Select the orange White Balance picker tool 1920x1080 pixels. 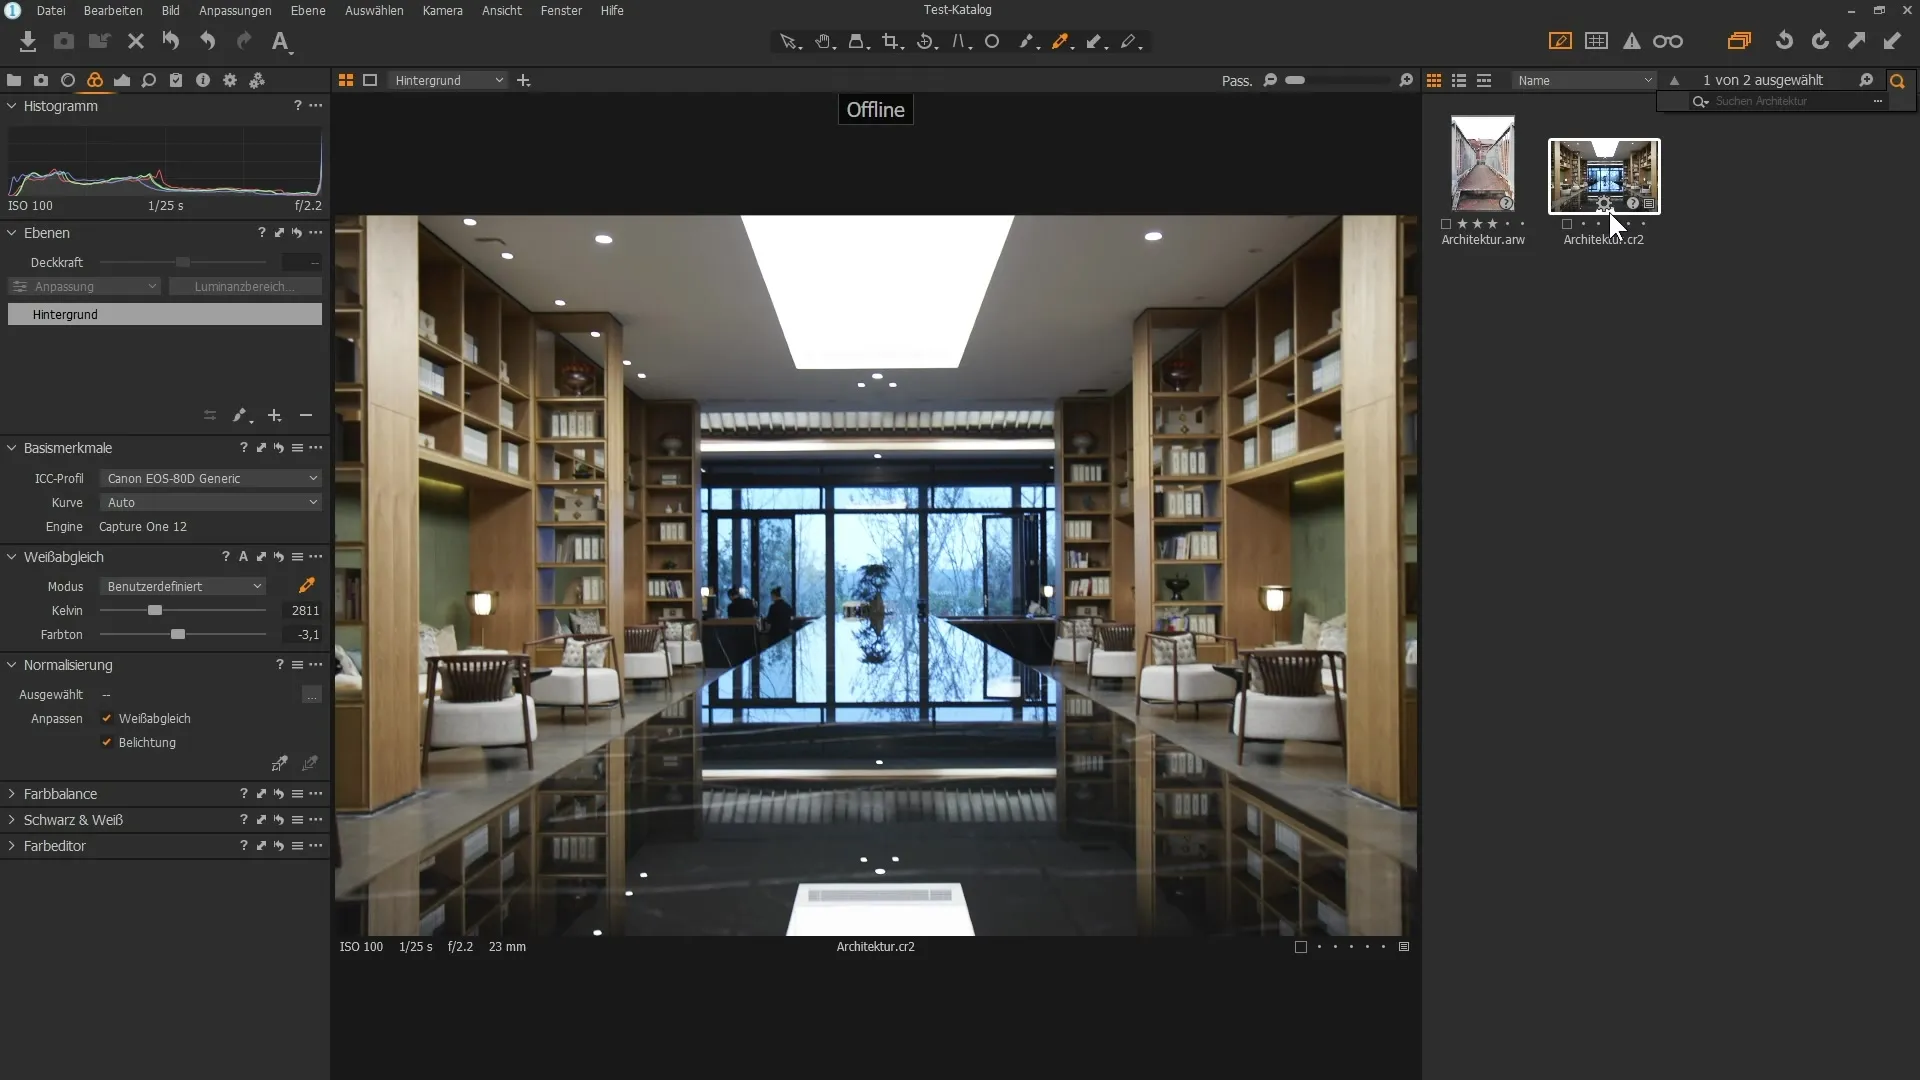(x=1061, y=42)
